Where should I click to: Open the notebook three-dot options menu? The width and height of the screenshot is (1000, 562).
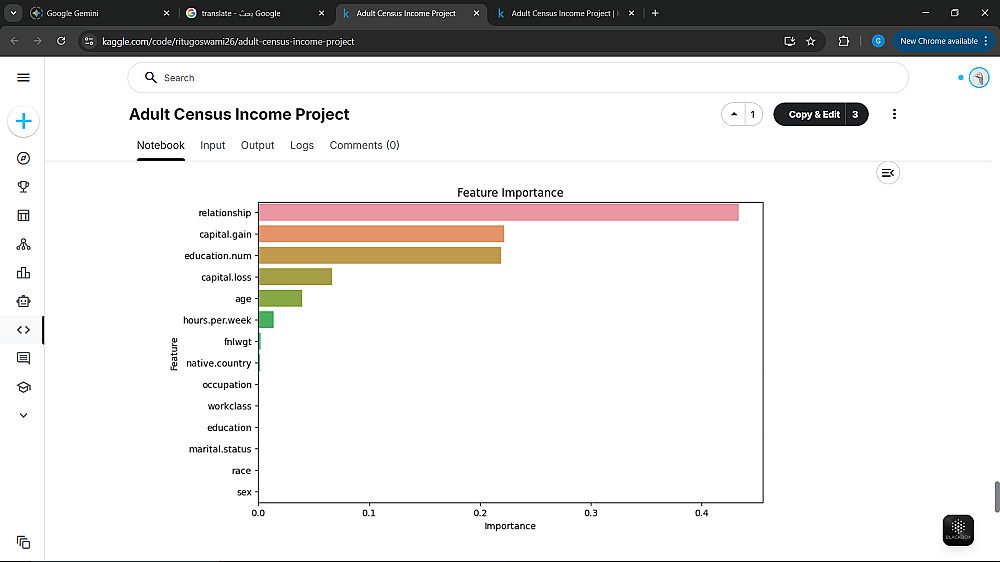coord(894,115)
